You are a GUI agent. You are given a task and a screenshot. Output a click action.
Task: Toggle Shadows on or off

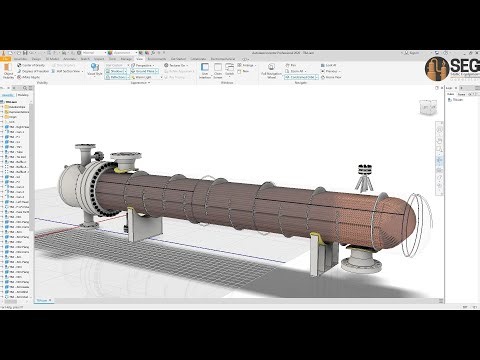pos(114,71)
